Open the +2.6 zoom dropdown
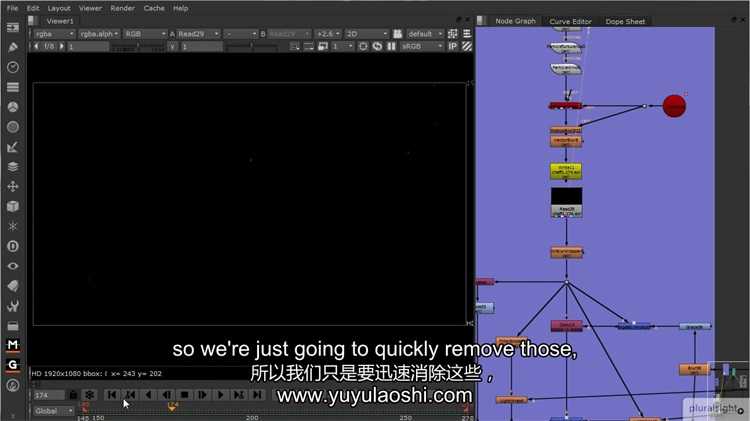The image size is (750, 421). pos(328,34)
